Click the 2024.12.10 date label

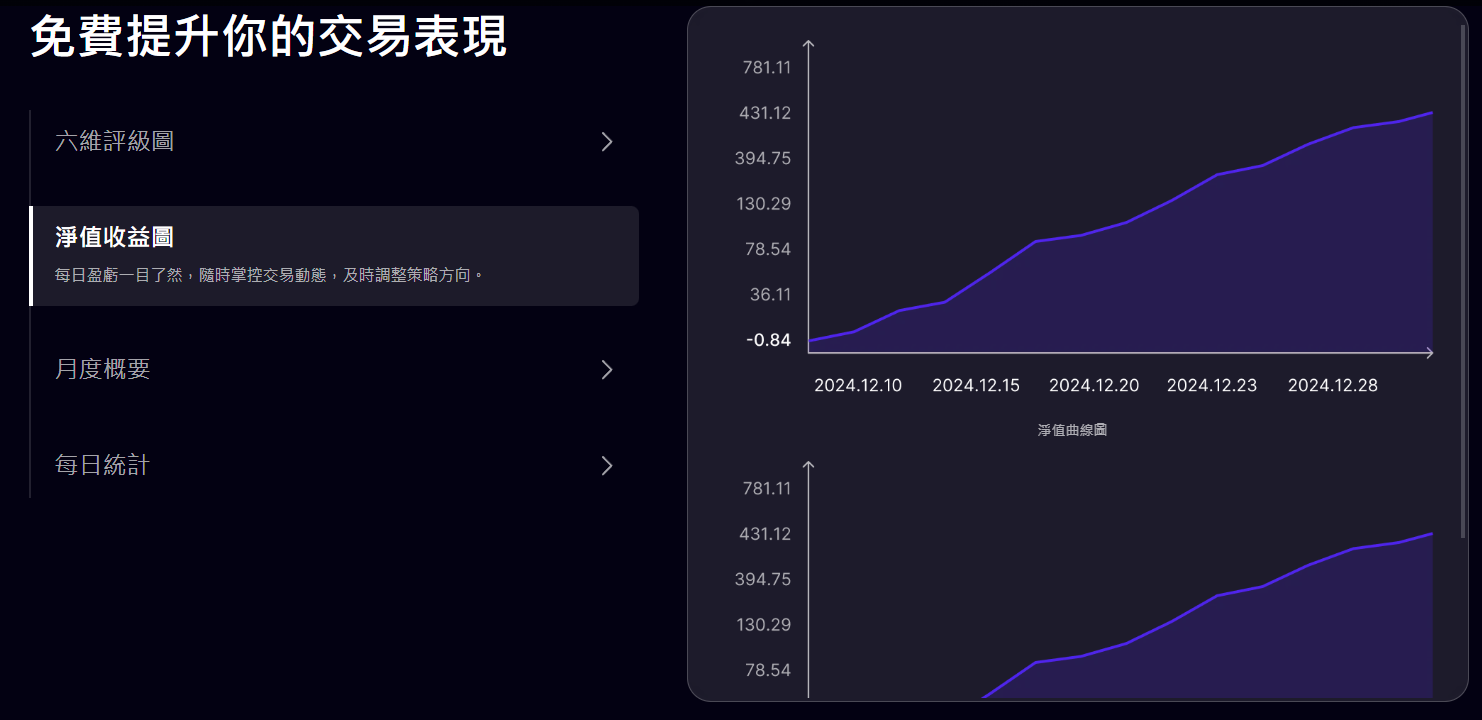coord(858,385)
